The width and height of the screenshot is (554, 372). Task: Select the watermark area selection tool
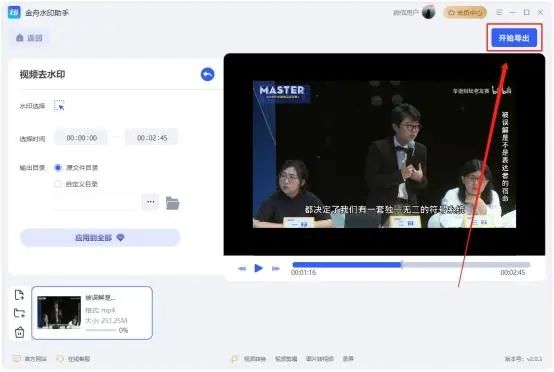tap(59, 106)
